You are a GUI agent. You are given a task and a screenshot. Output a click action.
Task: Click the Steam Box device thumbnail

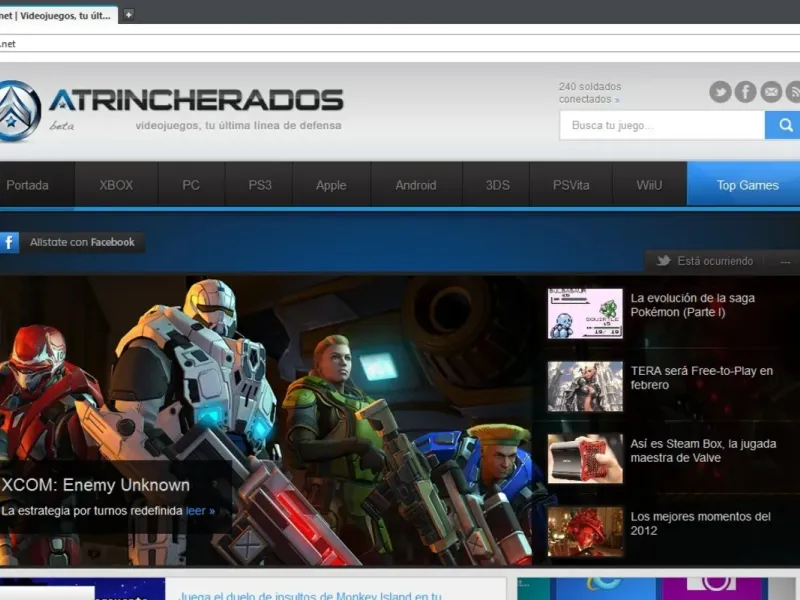pyautogui.click(x=585, y=459)
